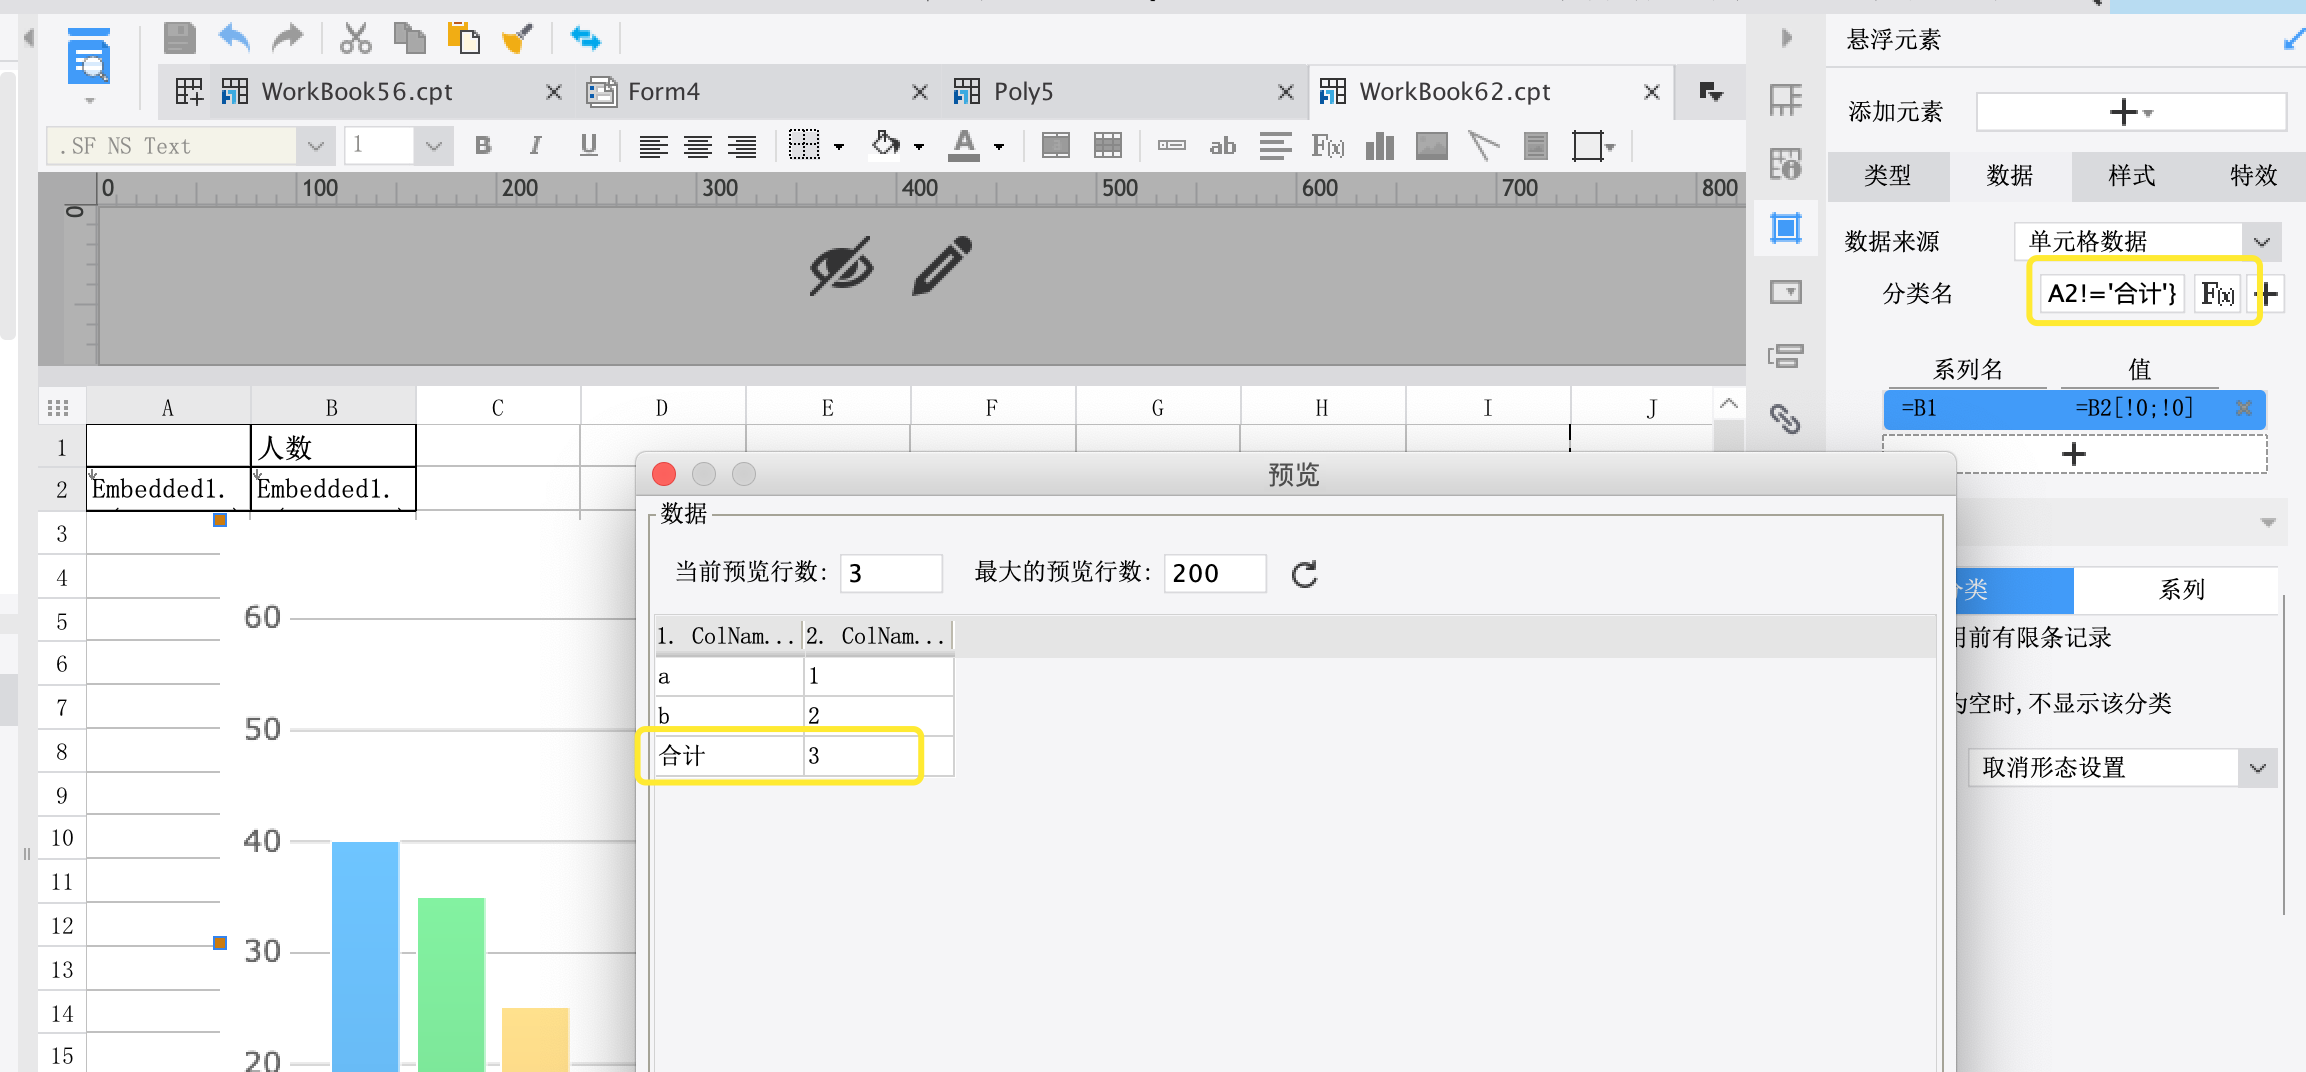This screenshot has width=2306, height=1072.
Task: Open the font color dropdown arrow
Action: pyautogui.click(x=999, y=147)
